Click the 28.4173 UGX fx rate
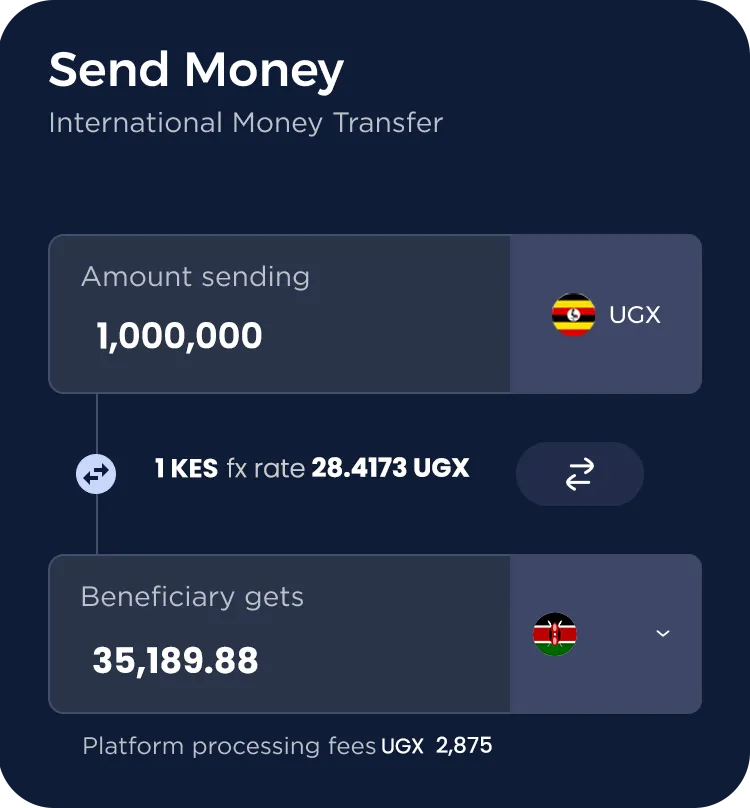 pos(390,468)
